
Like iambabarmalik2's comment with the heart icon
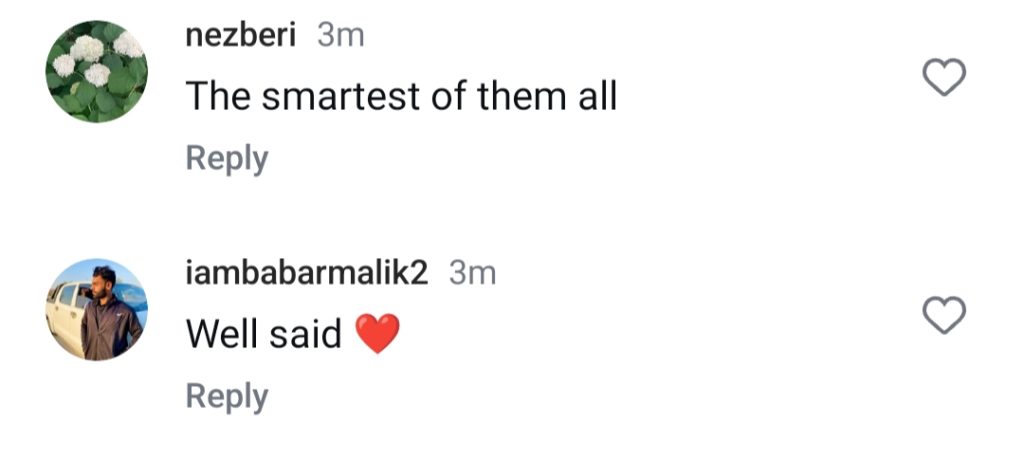pos(944,315)
